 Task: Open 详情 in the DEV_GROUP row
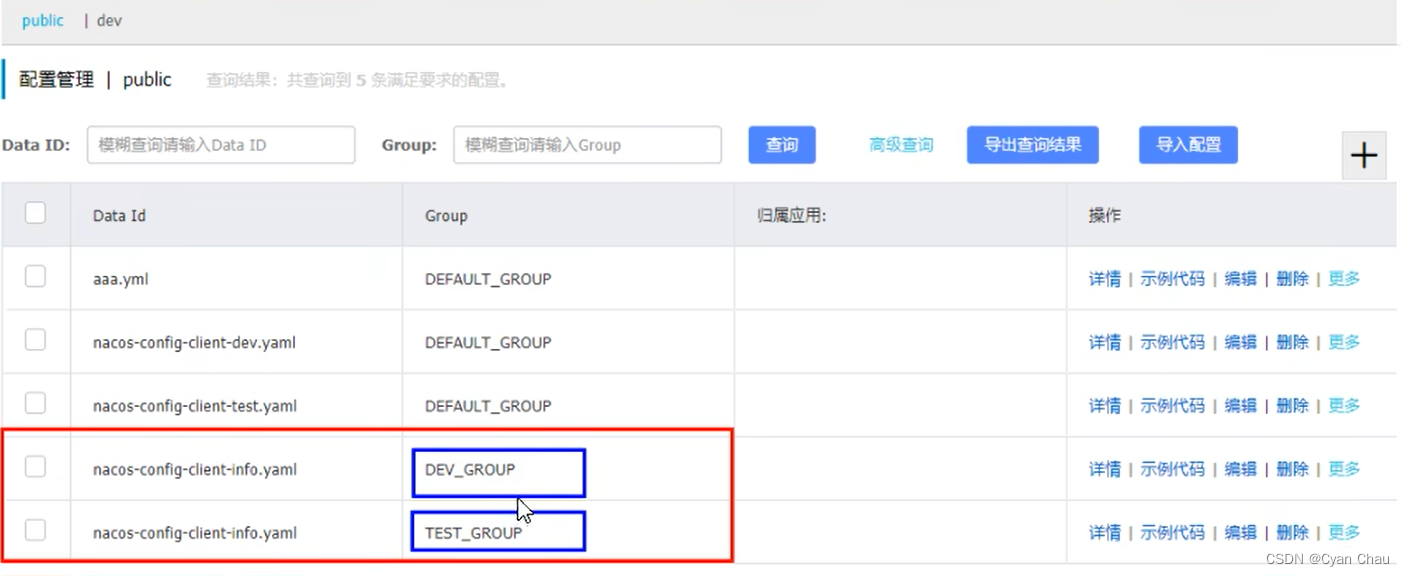click(1105, 469)
